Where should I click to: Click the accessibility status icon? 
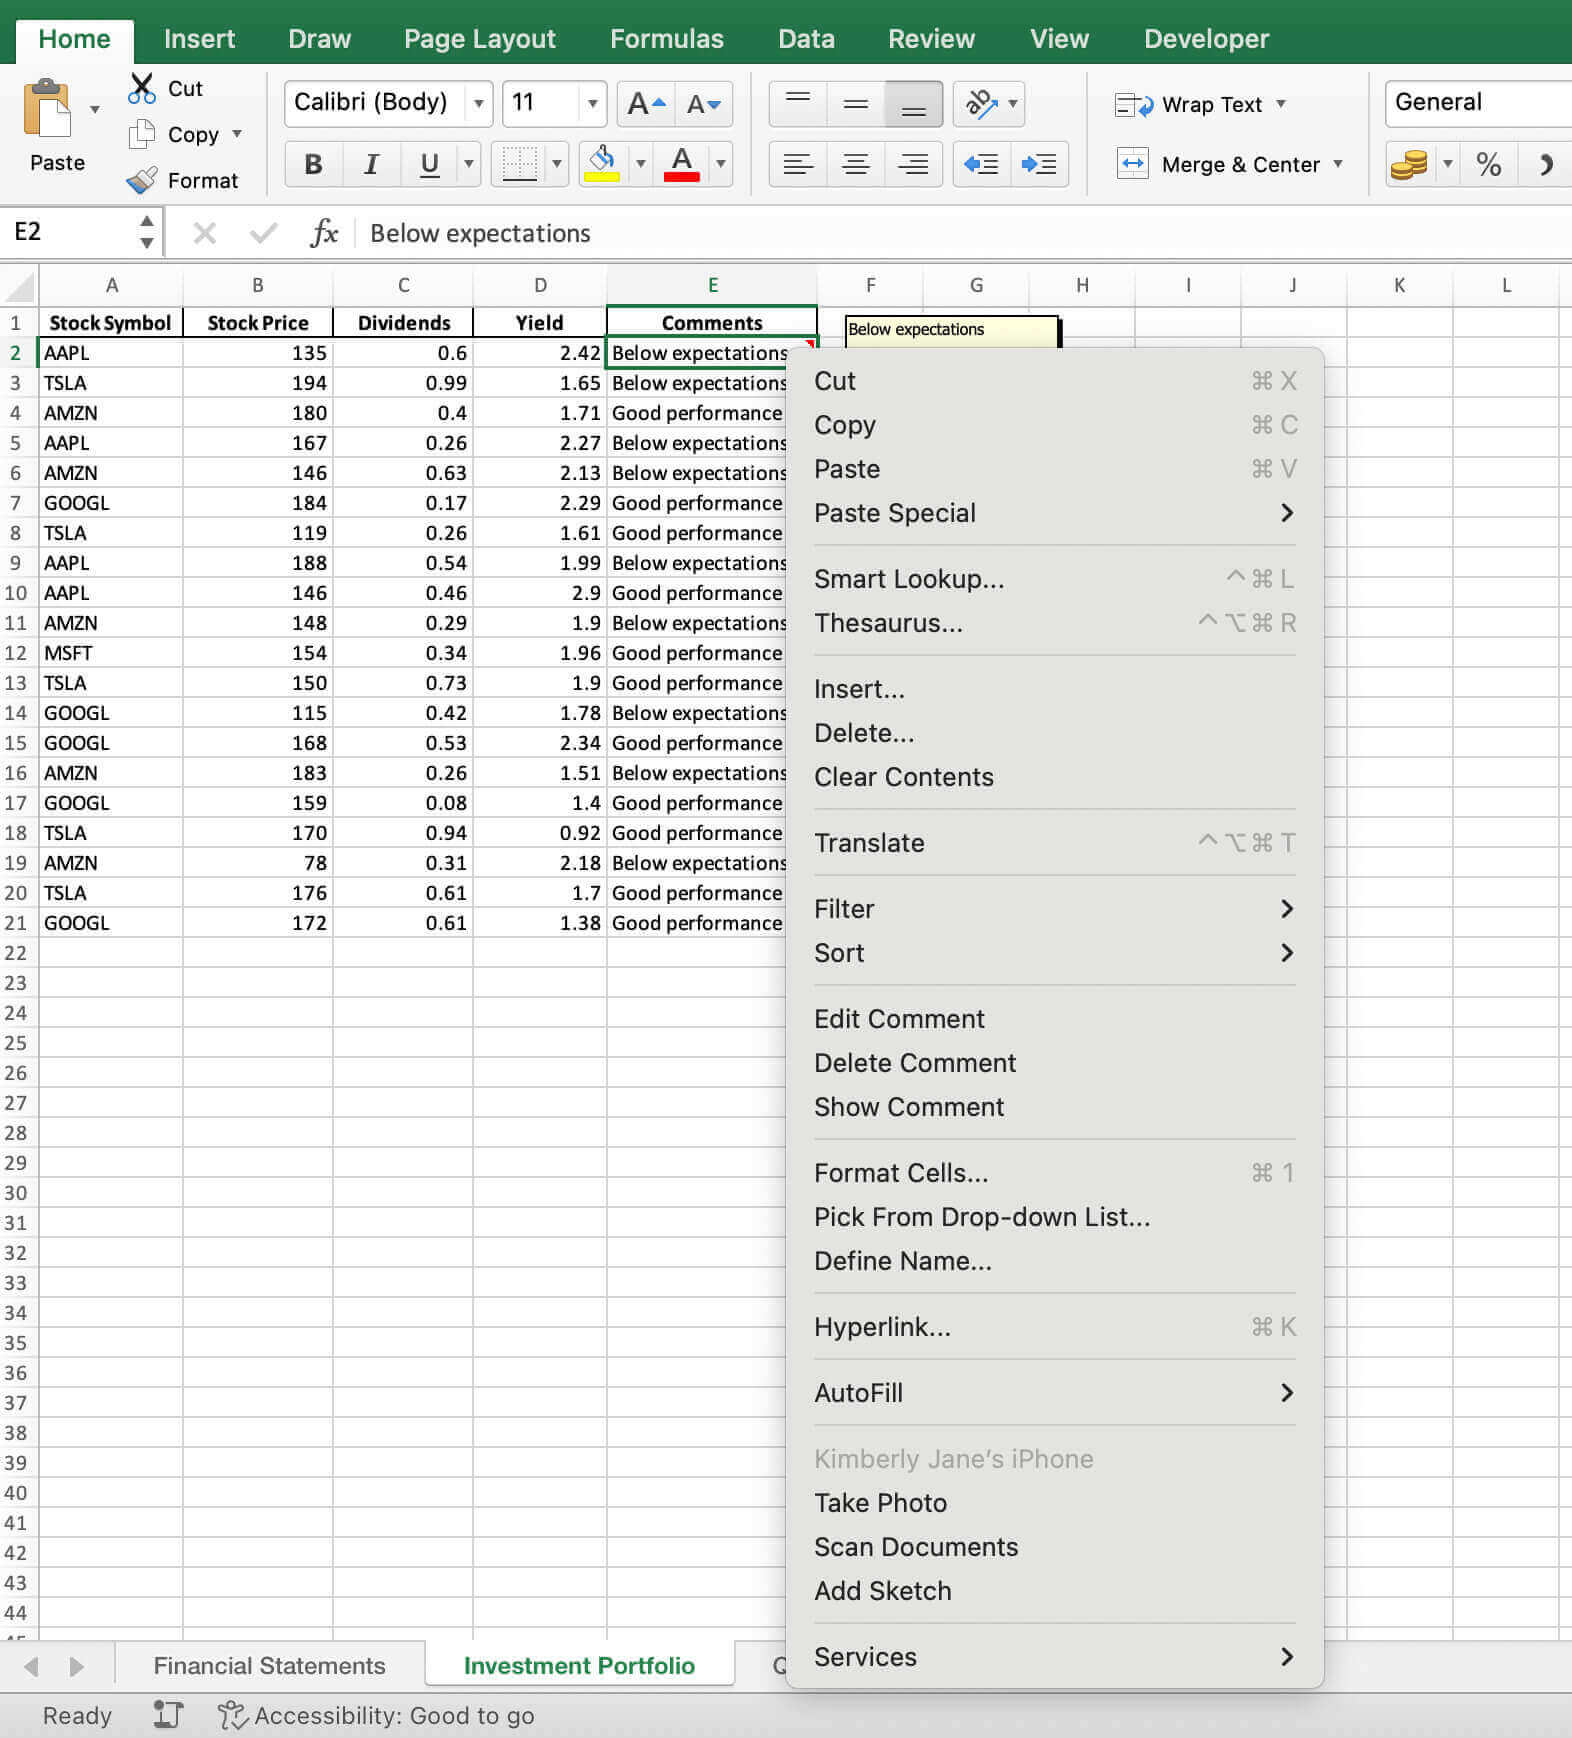pos(232,1715)
